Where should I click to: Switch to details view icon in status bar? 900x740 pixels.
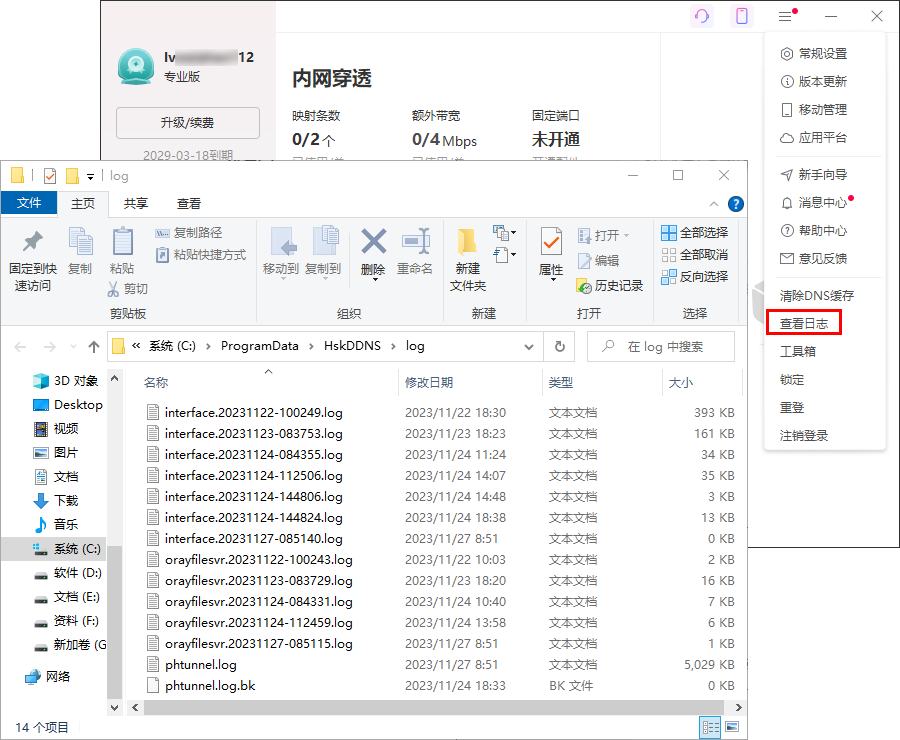coord(711,727)
